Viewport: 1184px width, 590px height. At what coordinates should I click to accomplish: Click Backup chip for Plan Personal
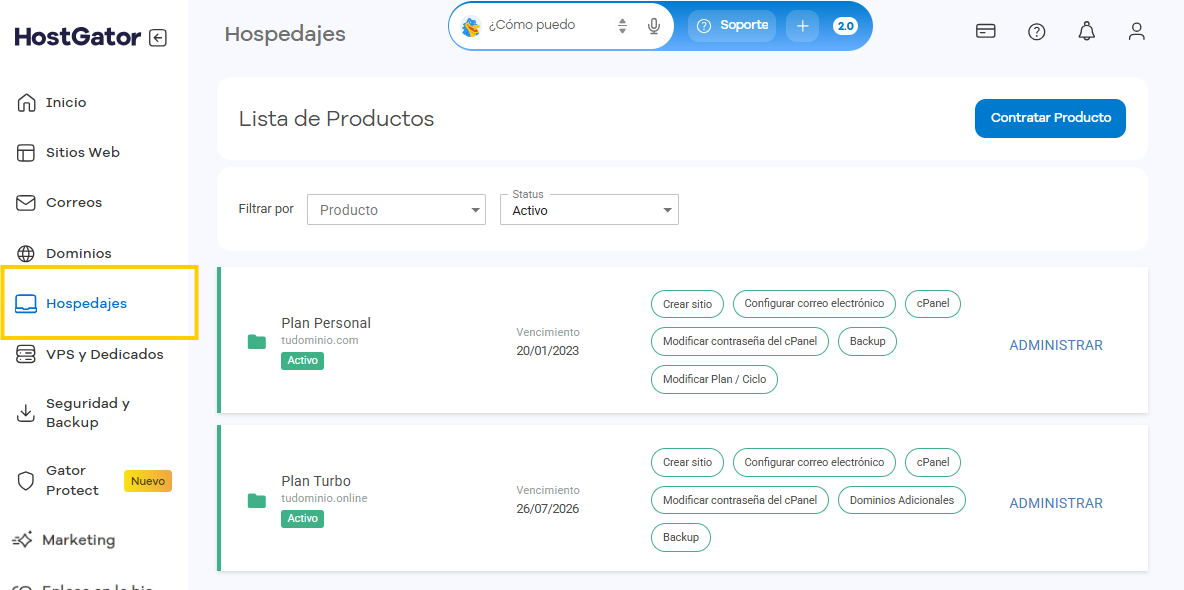coord(867,341)
